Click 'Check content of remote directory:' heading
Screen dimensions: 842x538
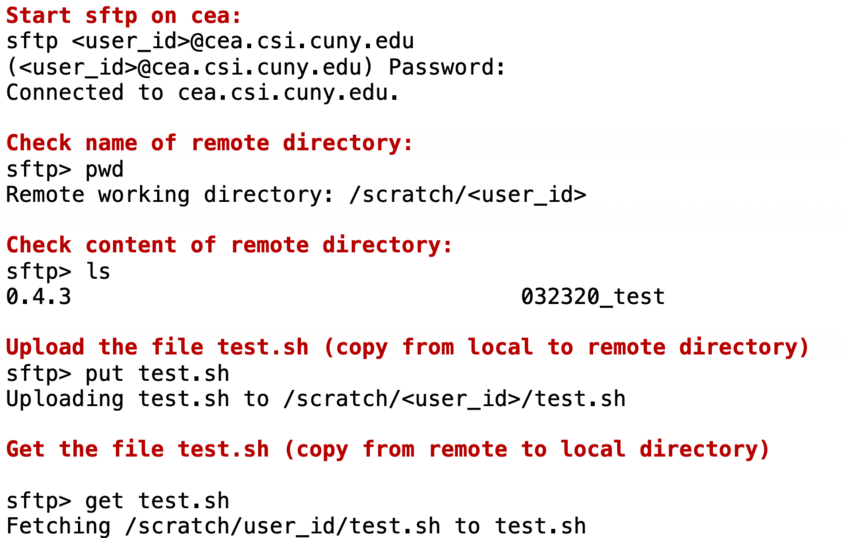[x=229, y=245]
